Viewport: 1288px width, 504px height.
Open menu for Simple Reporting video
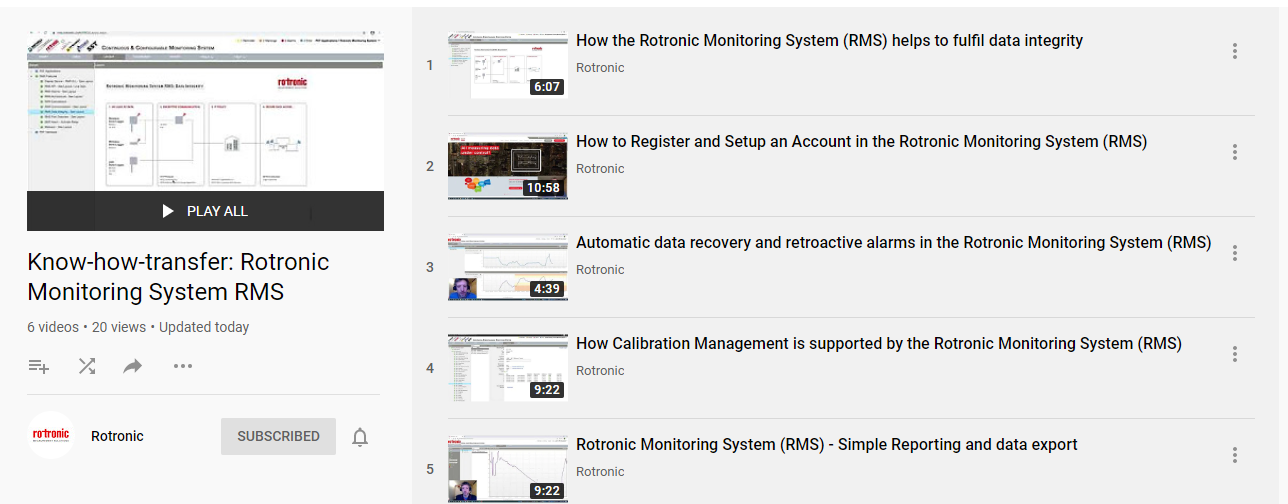(1235, 455)
